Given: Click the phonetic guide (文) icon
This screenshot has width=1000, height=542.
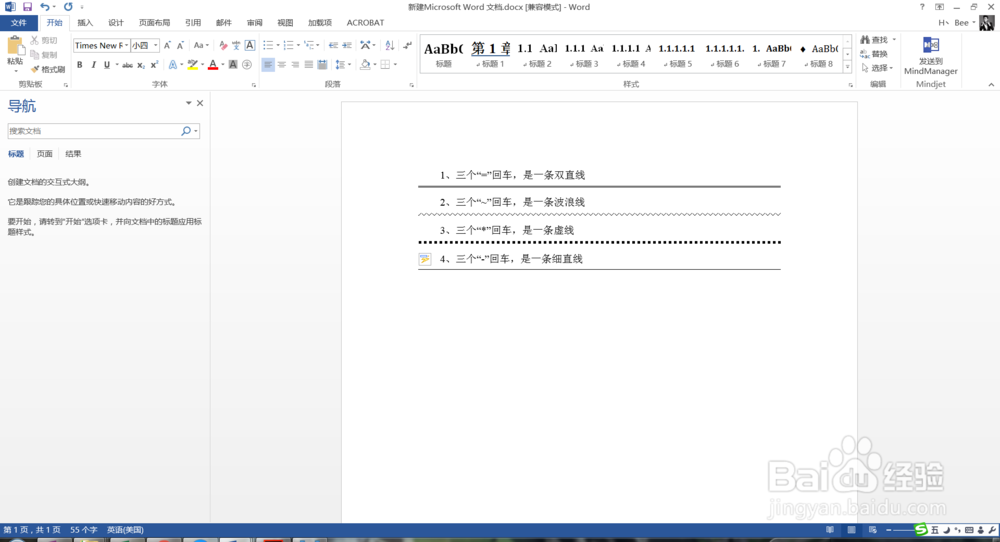Looking at the screenshot, I should (236, 45).
